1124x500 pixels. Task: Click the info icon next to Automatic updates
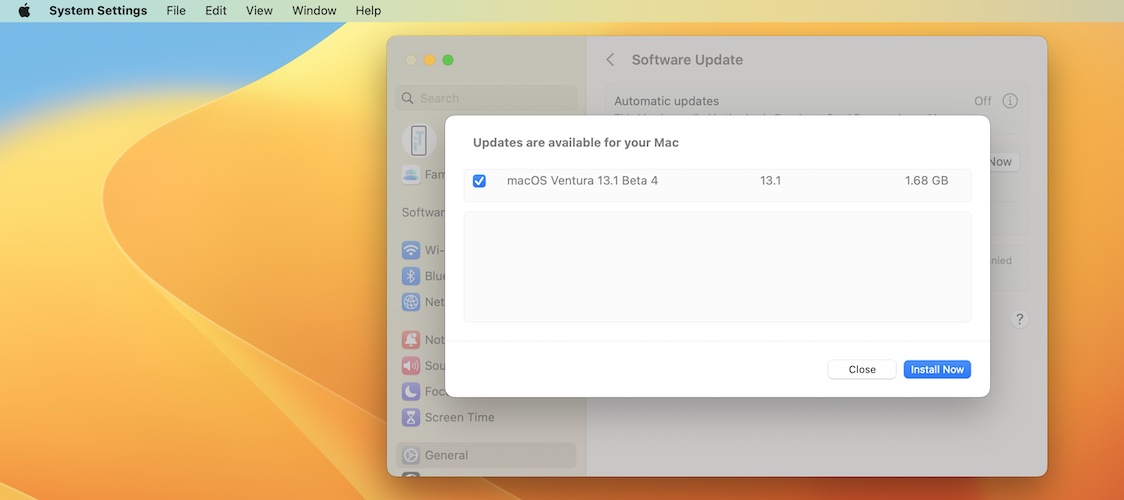(x=1010, y=101)
